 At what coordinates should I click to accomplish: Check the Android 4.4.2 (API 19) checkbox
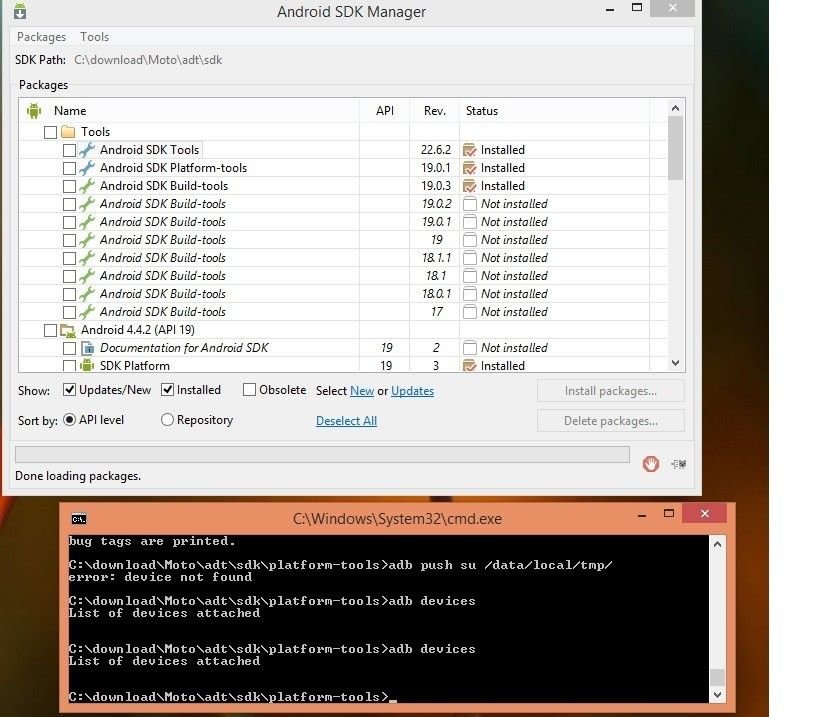(x=50, y=331)
